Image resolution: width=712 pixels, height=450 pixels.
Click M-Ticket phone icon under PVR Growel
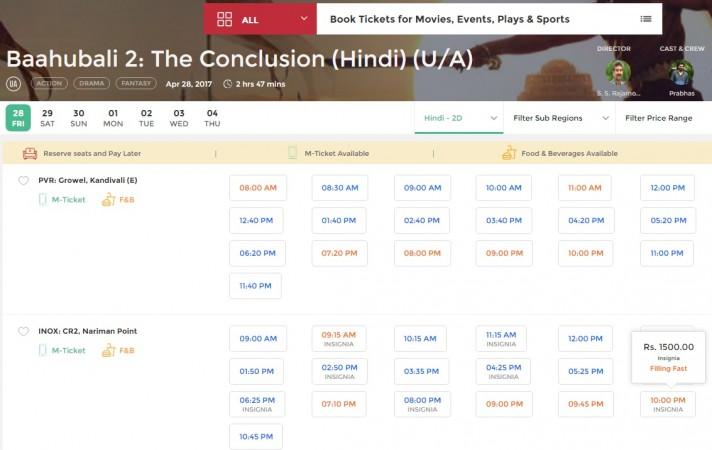click(x=43, y=200)
